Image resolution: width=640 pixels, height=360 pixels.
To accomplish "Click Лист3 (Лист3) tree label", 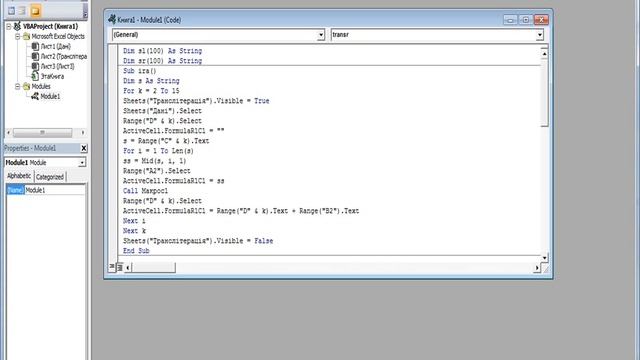I will (58, 66).
